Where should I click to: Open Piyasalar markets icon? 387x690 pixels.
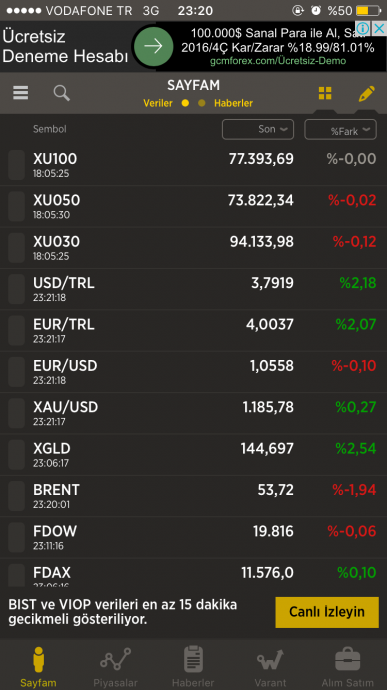click(115, 660)
